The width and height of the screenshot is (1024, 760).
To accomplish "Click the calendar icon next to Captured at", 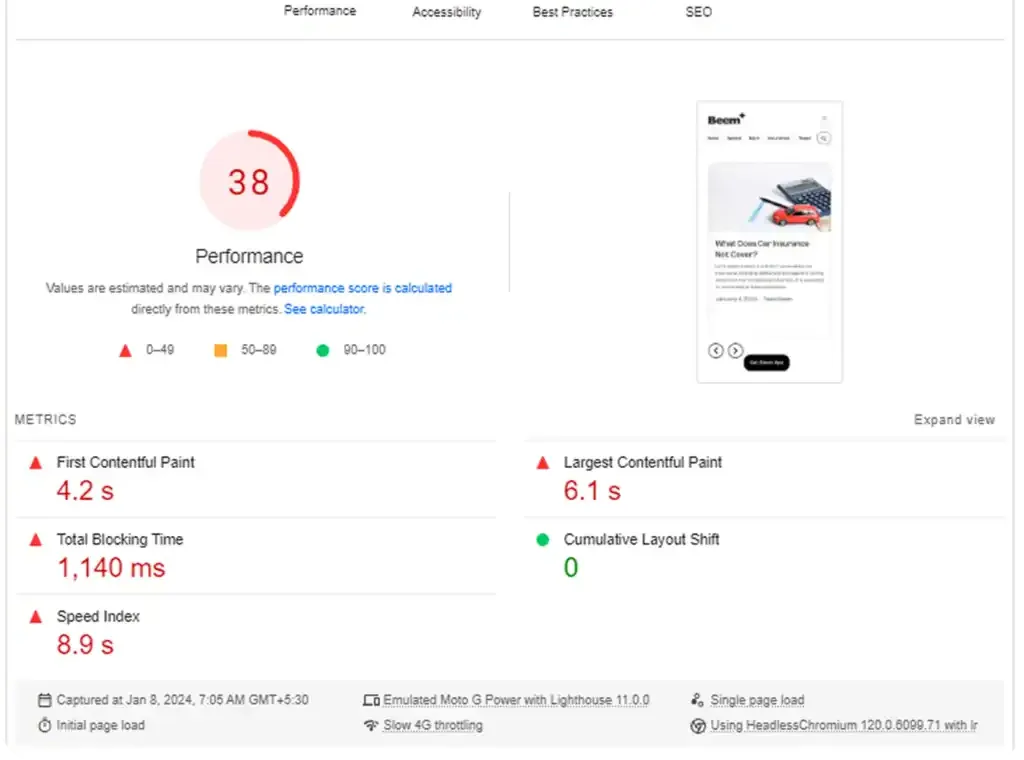I will click(x=44, y=700).
